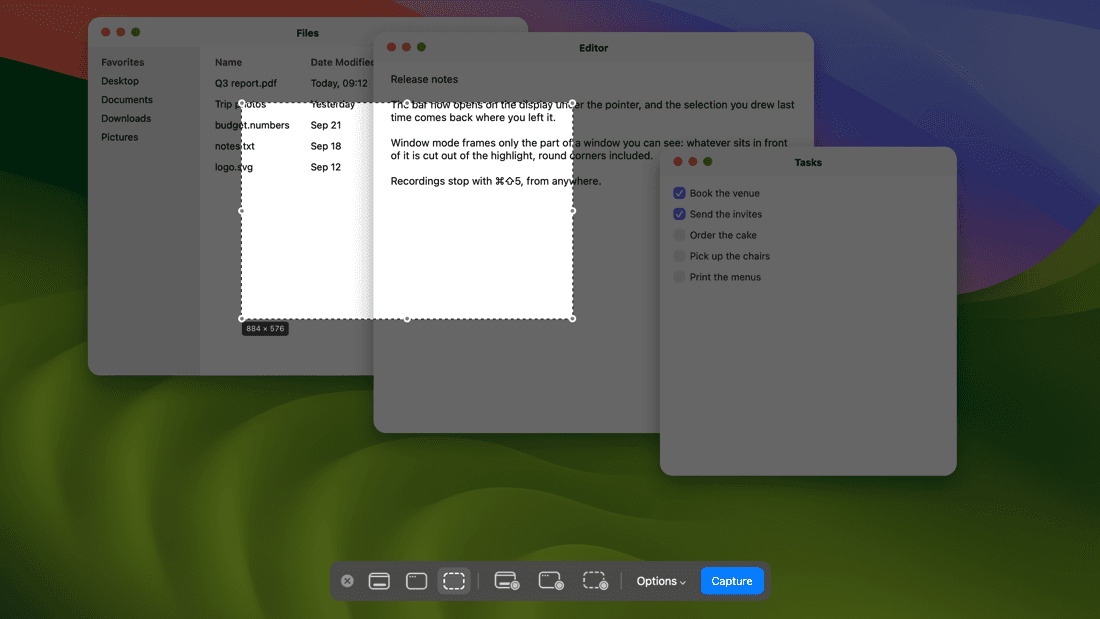Select Record Entire Screen icon

tap(507, 581)
